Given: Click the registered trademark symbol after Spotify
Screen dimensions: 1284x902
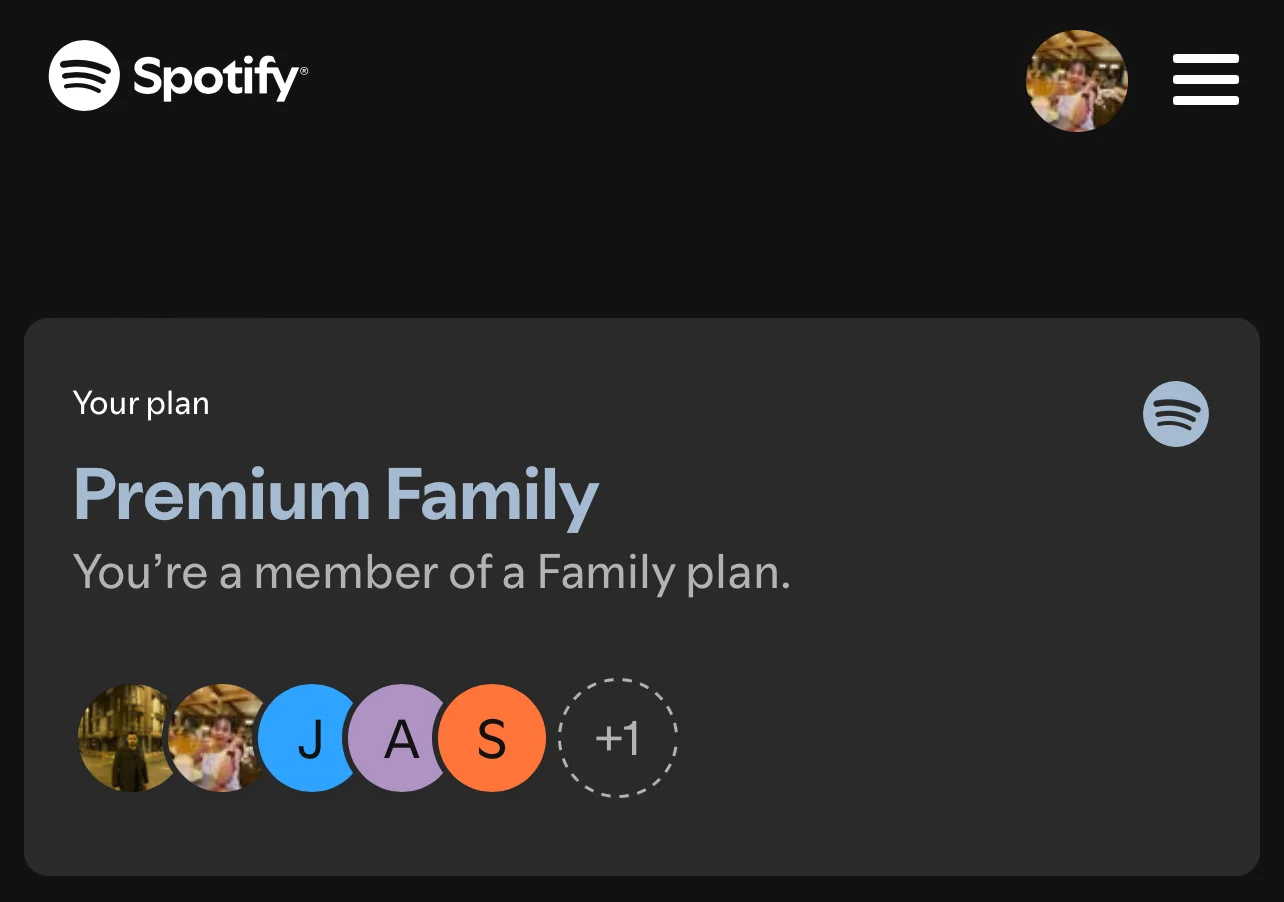Looking at the screenshot, I should pos(303,71).
